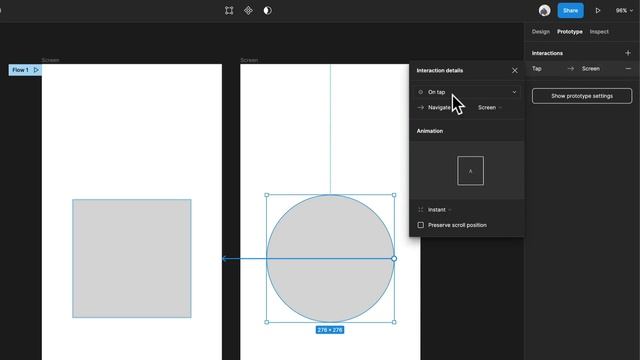Click the 276 × 276 size label
The height and width of the screenshot is (360, 640).
330,330
